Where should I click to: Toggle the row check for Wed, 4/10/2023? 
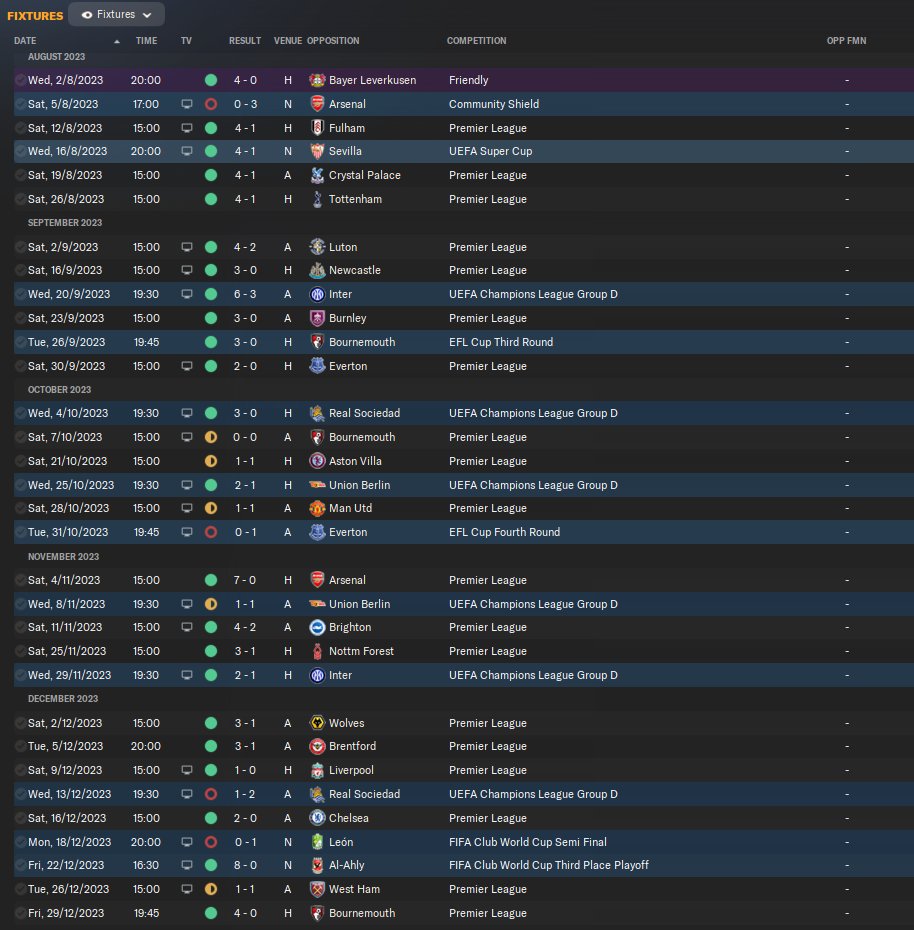click(x=20, y=413)
